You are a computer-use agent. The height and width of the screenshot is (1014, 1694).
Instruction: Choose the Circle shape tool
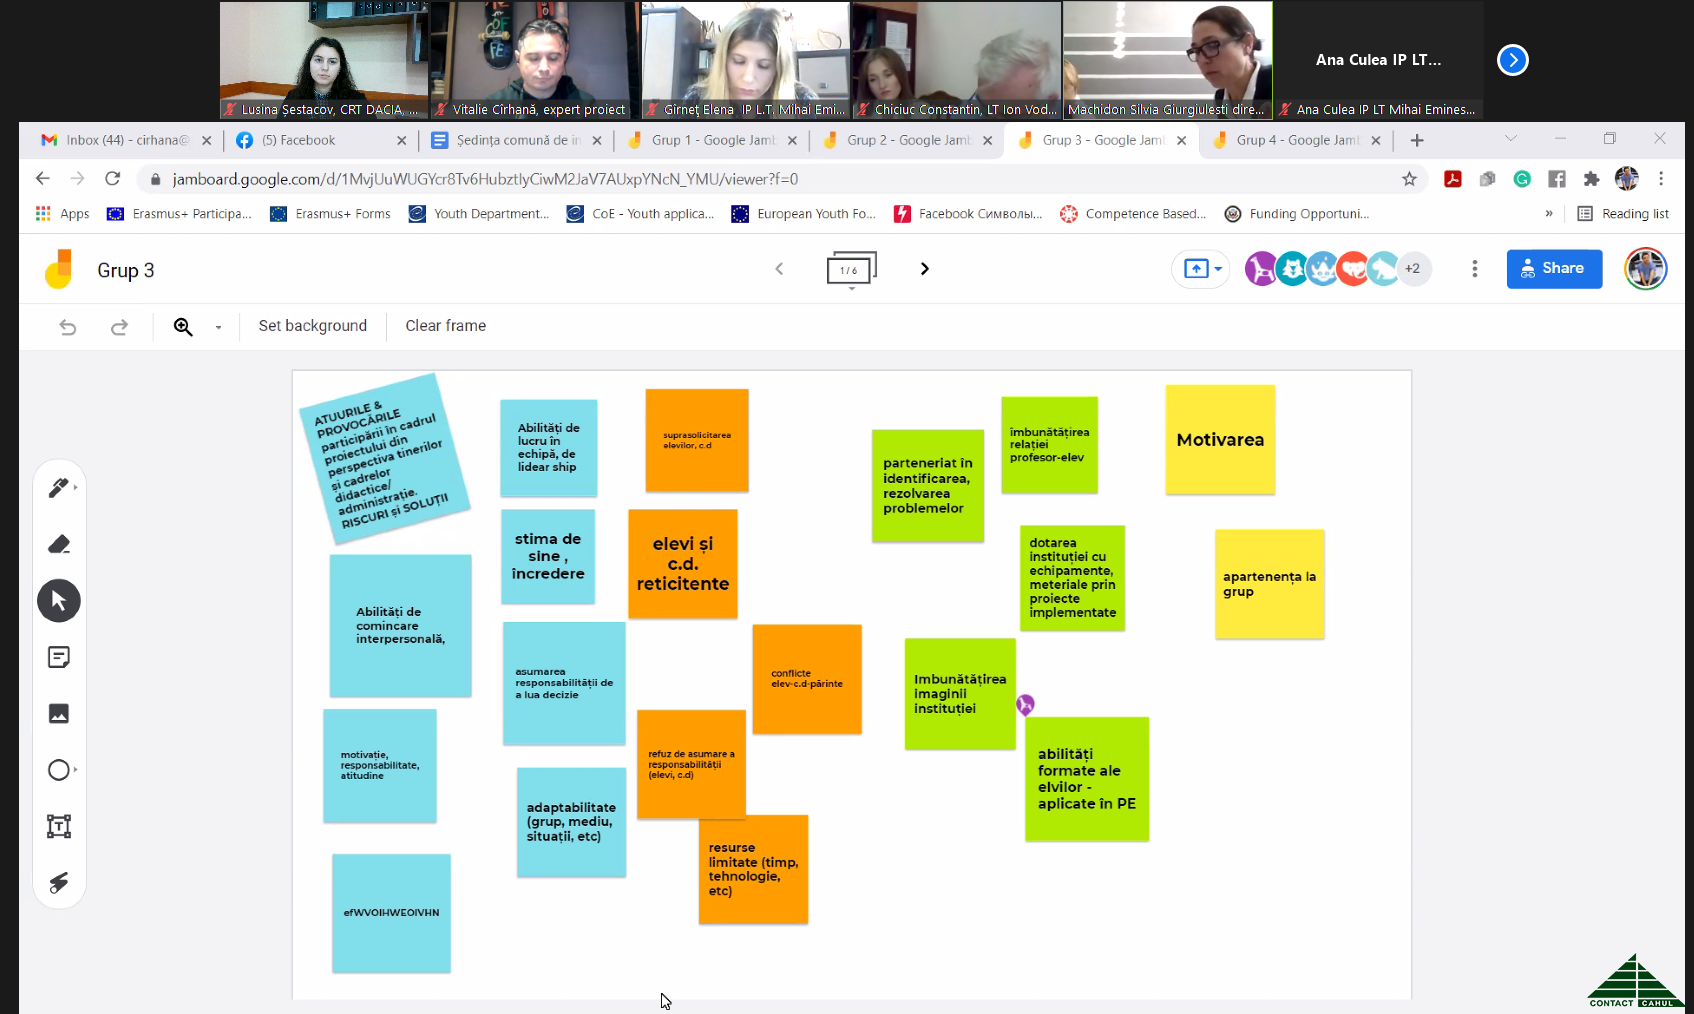(x=59, y=770)
